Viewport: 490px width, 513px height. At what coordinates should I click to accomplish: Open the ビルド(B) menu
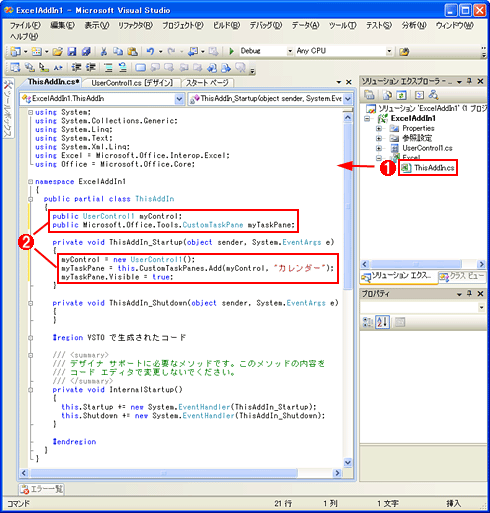226,25
